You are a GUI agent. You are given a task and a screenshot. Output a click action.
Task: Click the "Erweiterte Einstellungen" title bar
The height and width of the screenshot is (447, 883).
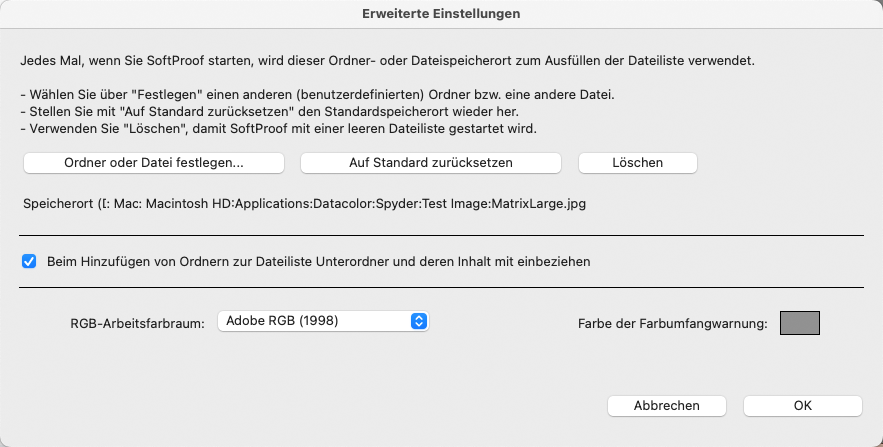click(x=442, y=14)
